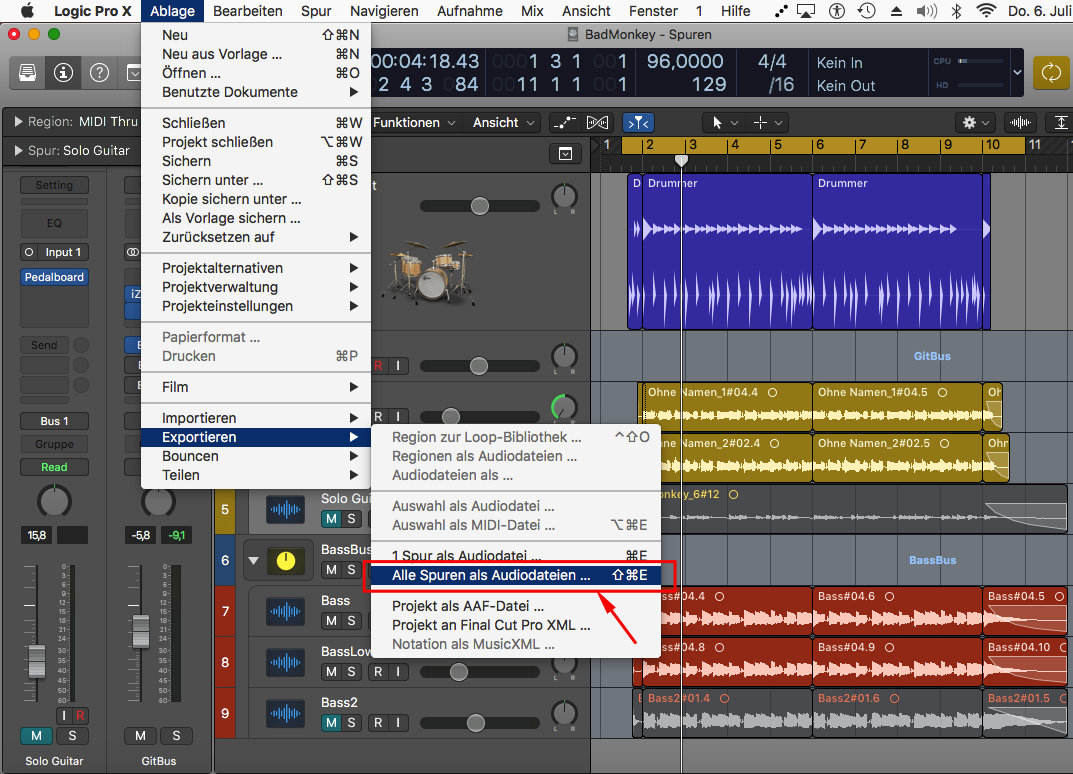The width and height of the screenshot is (1073, 774).
Task: Click the Bus 1 output slot
Action: point(54,421)
